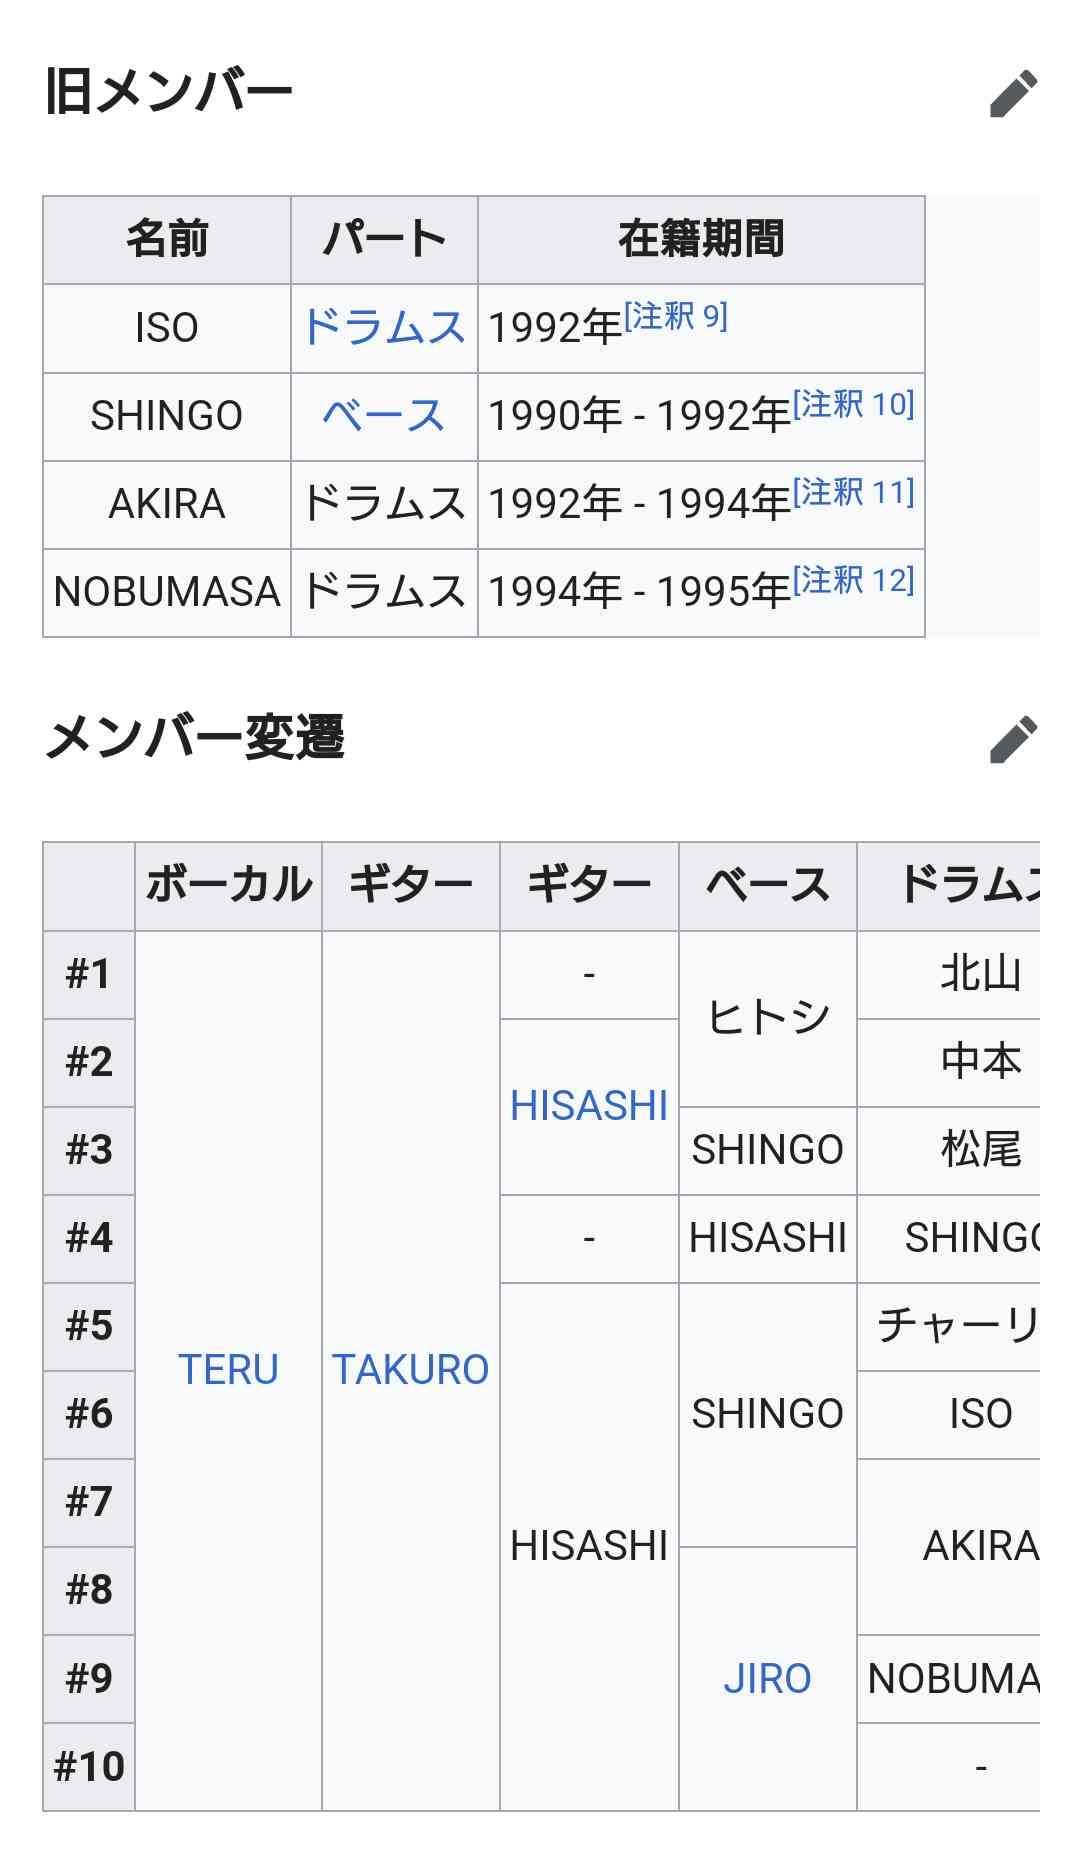The width and height of the screenshot is (1080, 1861).
Task: Follow the JIRO bassist link
Action: (x=767, y=1678)
